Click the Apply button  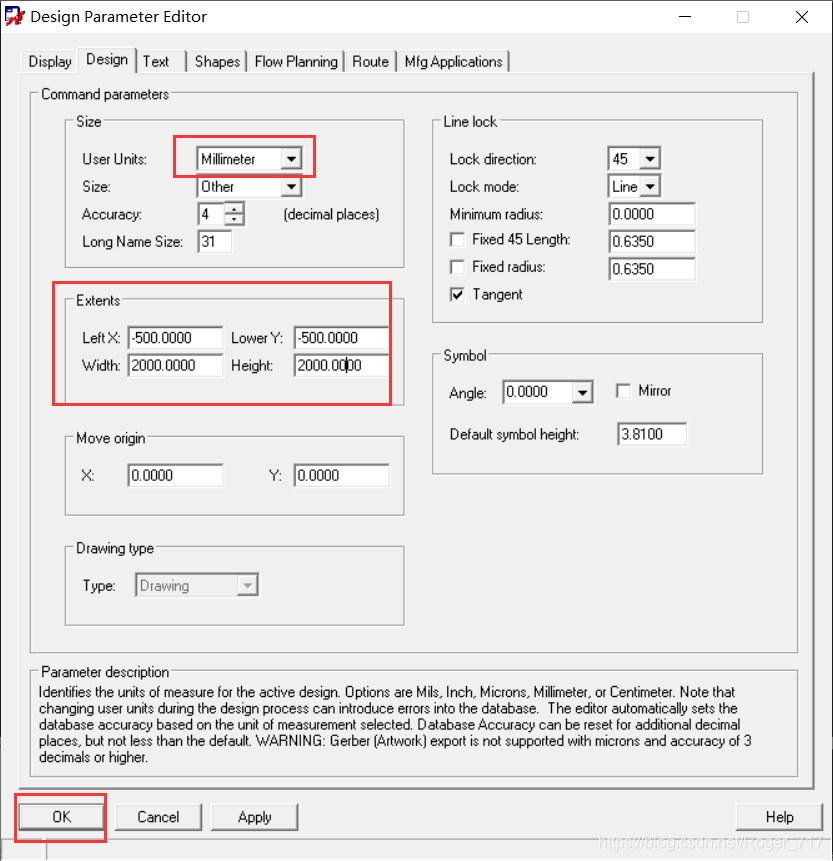pos(254,817)
